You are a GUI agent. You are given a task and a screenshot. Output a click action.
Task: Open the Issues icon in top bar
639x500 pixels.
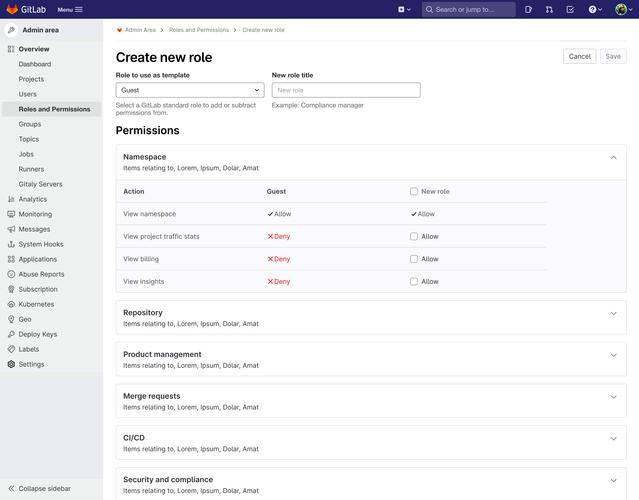528,9
